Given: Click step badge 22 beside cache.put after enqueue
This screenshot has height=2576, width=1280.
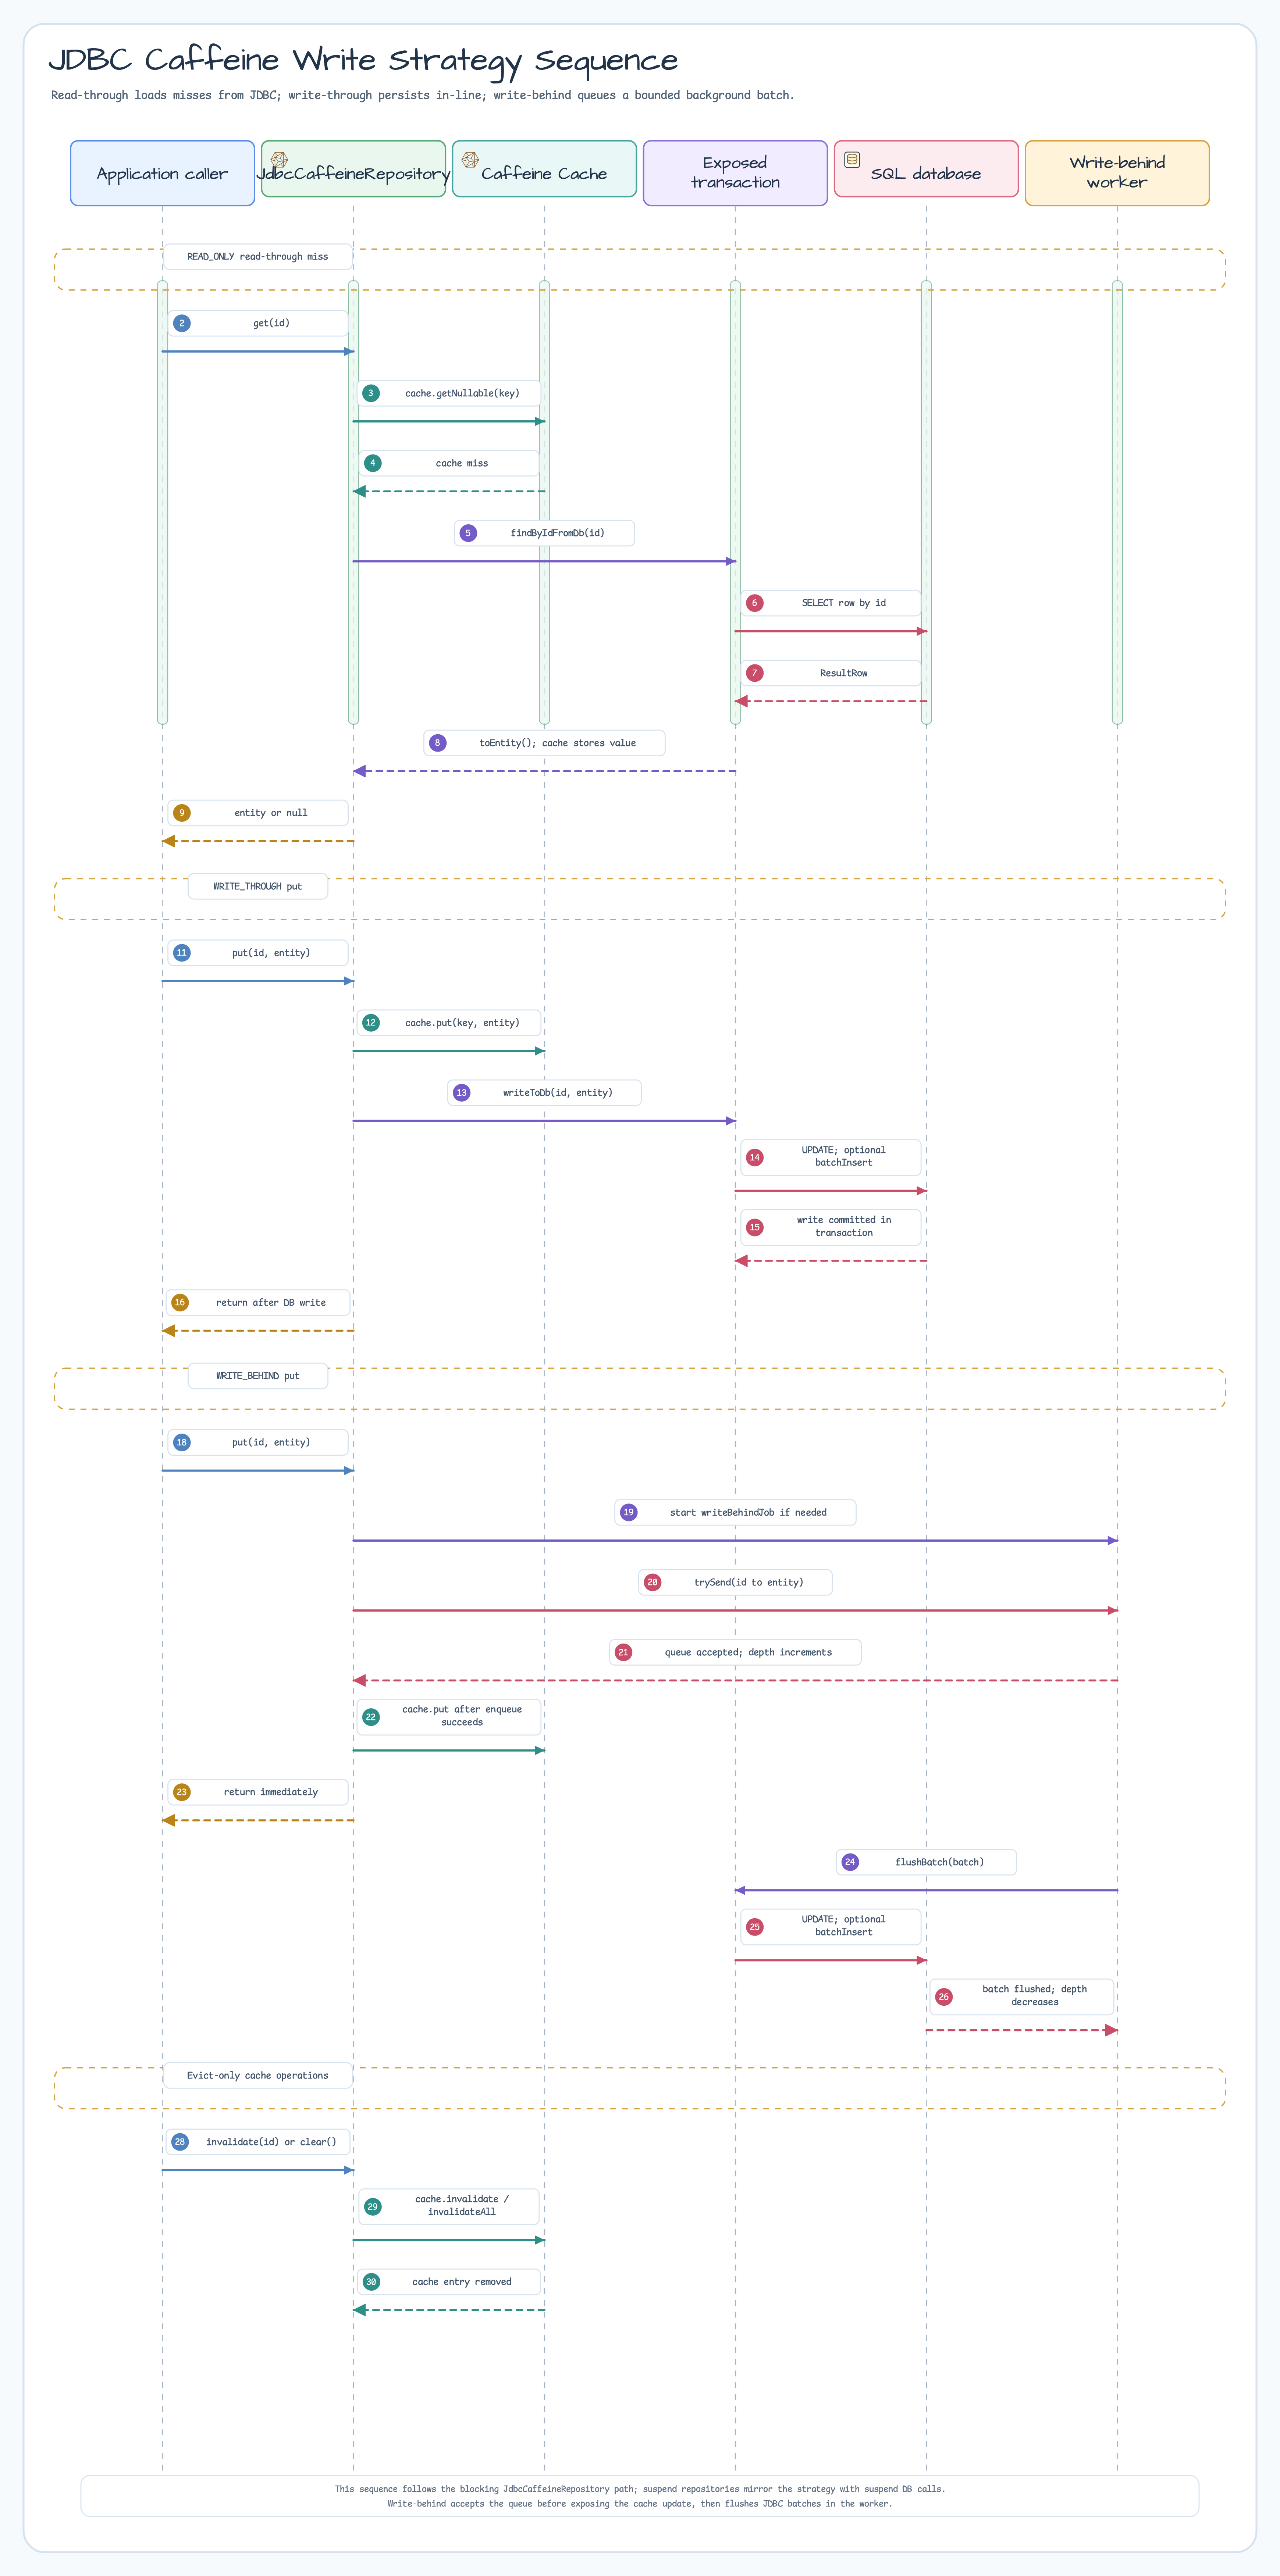Looking at the screenshot, I should (371, 1717).
